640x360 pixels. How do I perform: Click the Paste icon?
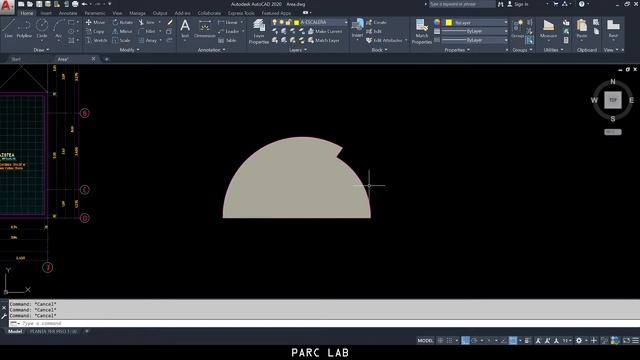[x=582, y=29]
